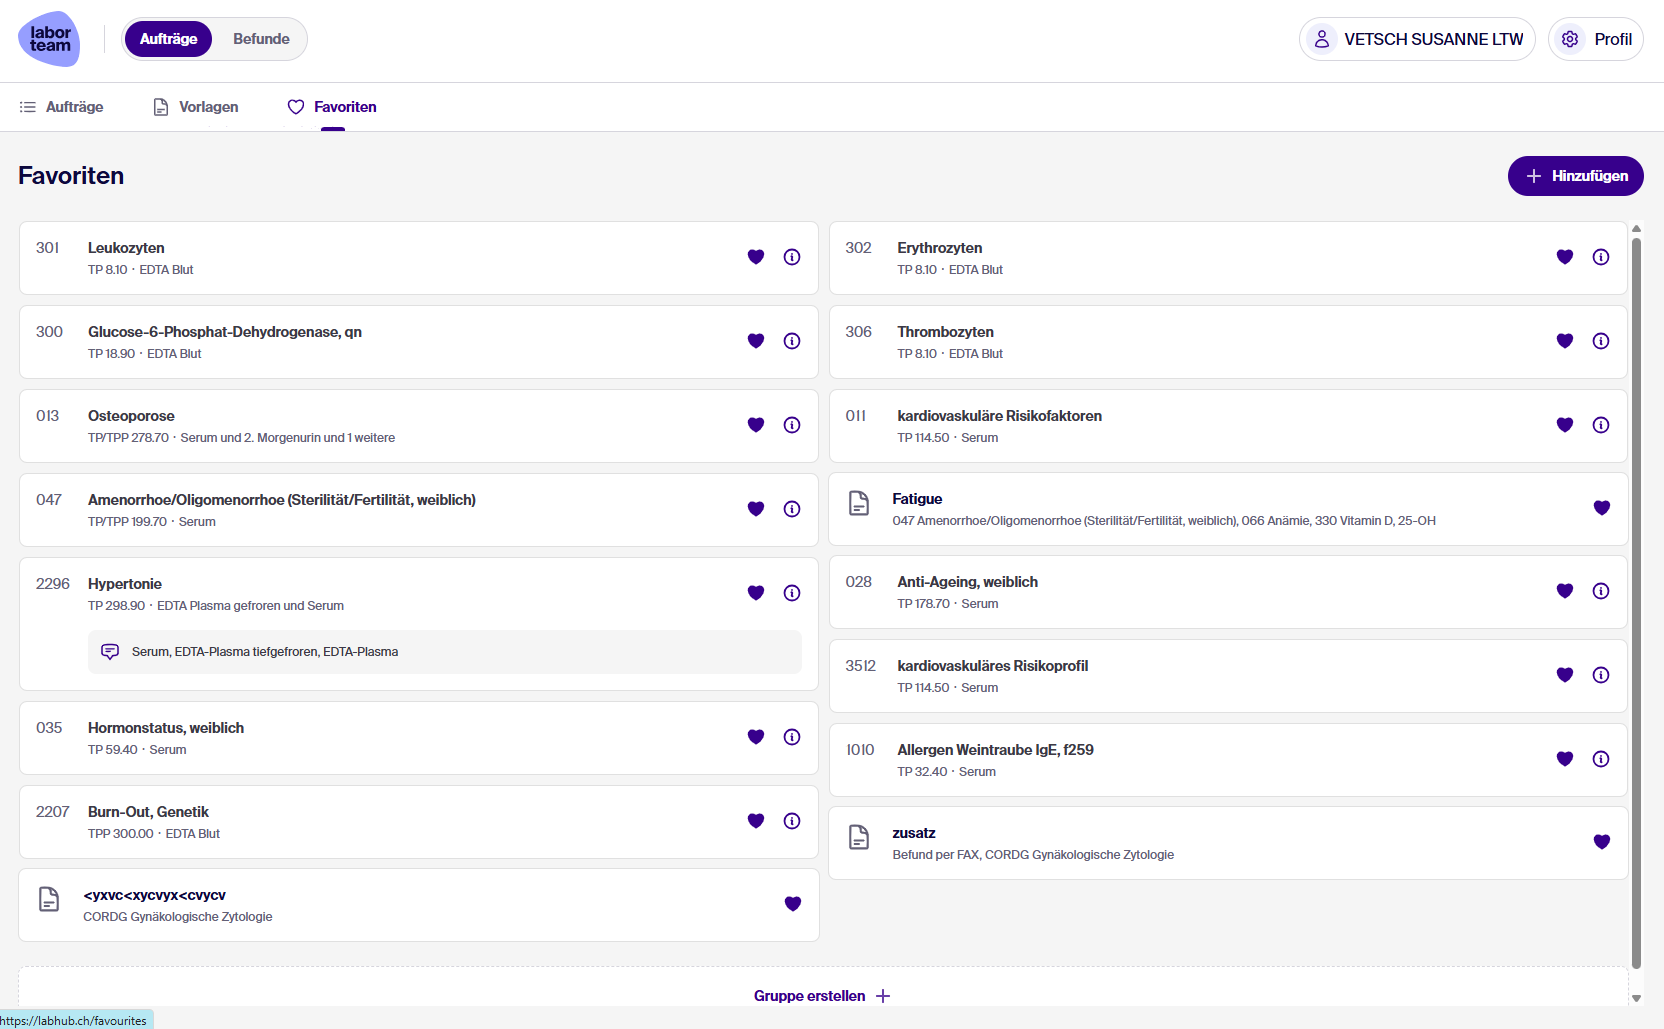Switch to the Befunde section

coord(261,39)
